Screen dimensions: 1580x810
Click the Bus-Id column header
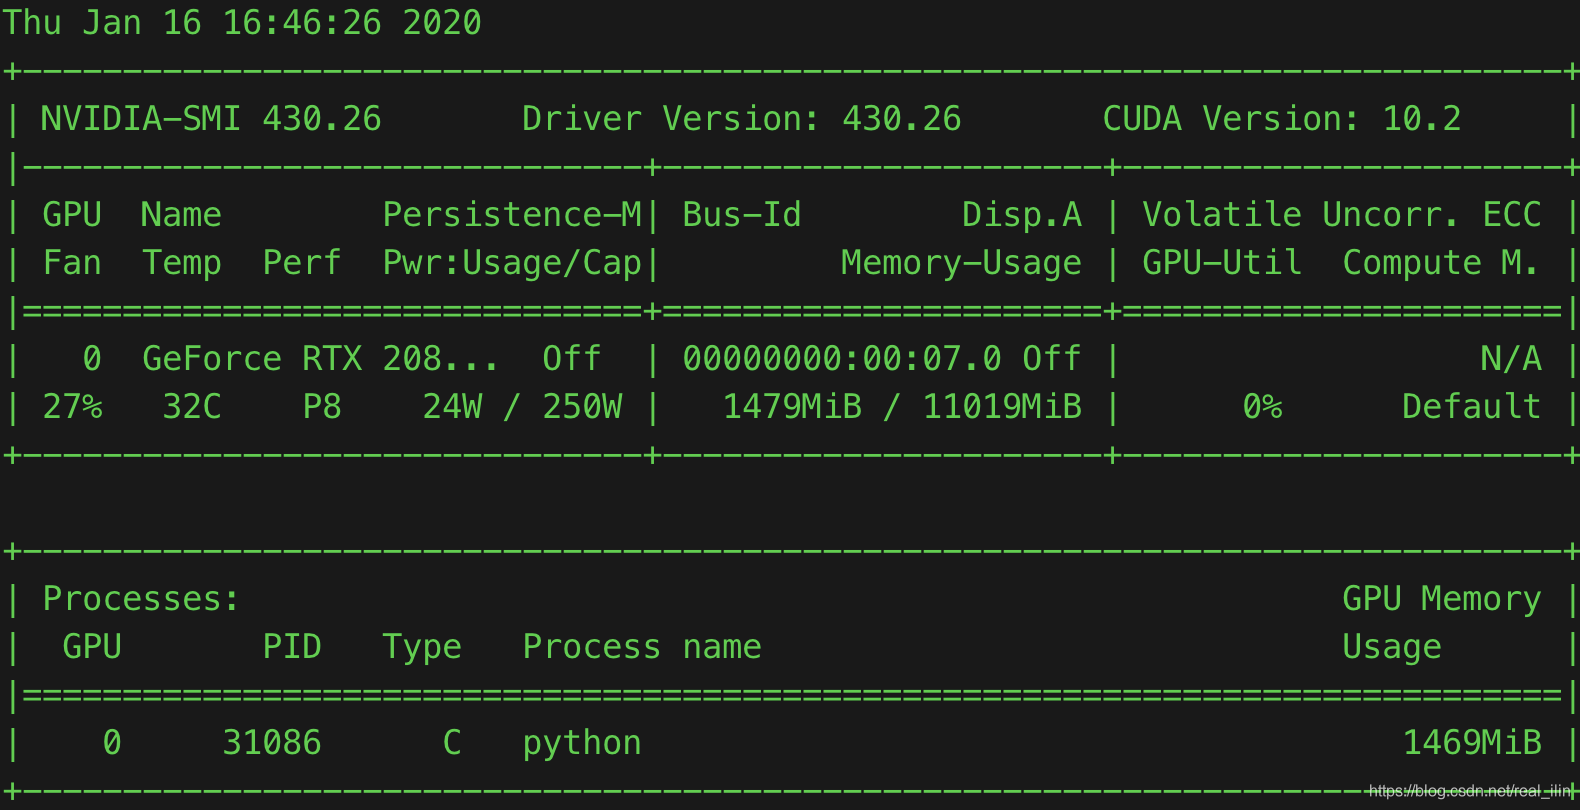tap(741, 214)
